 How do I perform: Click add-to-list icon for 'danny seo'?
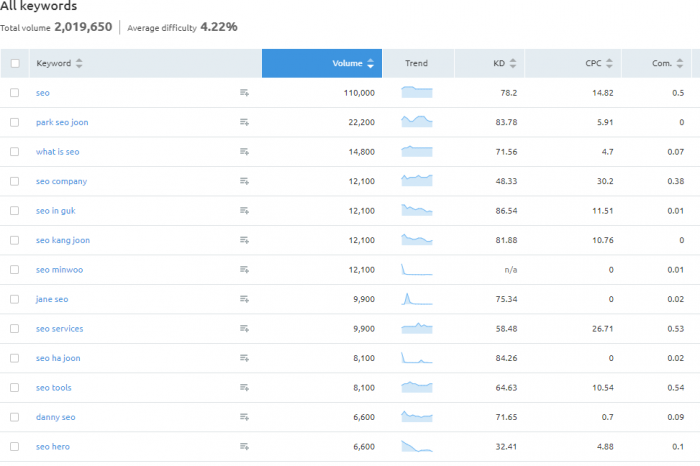244,417
